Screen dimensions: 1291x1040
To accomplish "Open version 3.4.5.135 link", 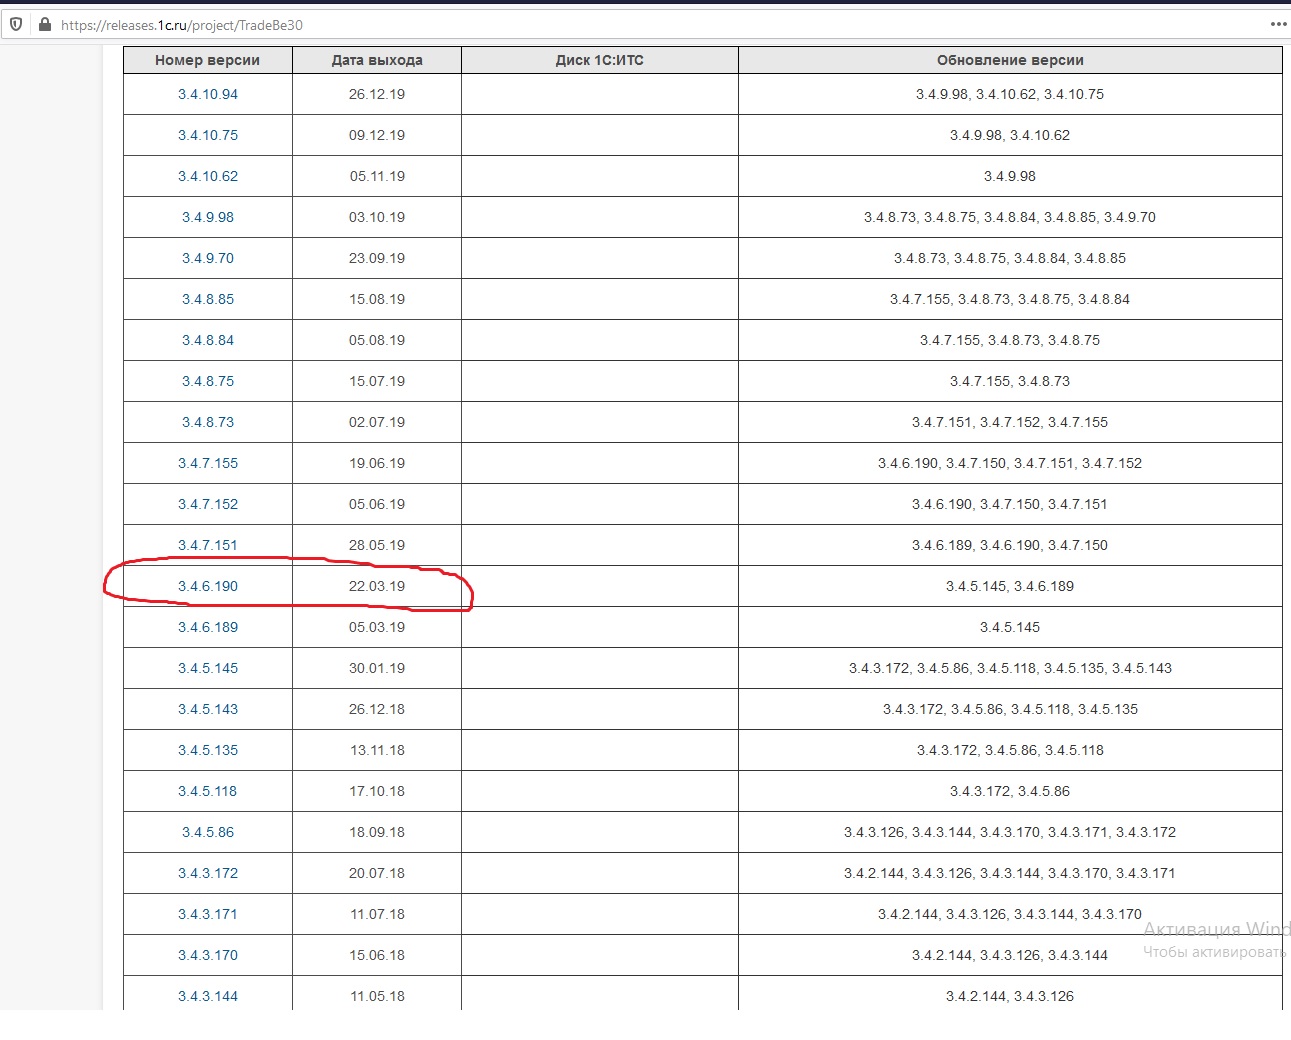I will tap(208, 750).
